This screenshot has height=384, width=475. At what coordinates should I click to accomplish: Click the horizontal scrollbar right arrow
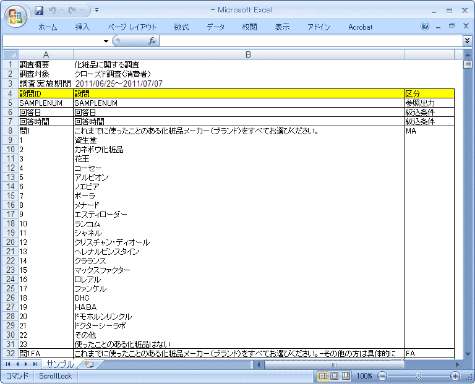pyautogui.click(x=457, y=364)
